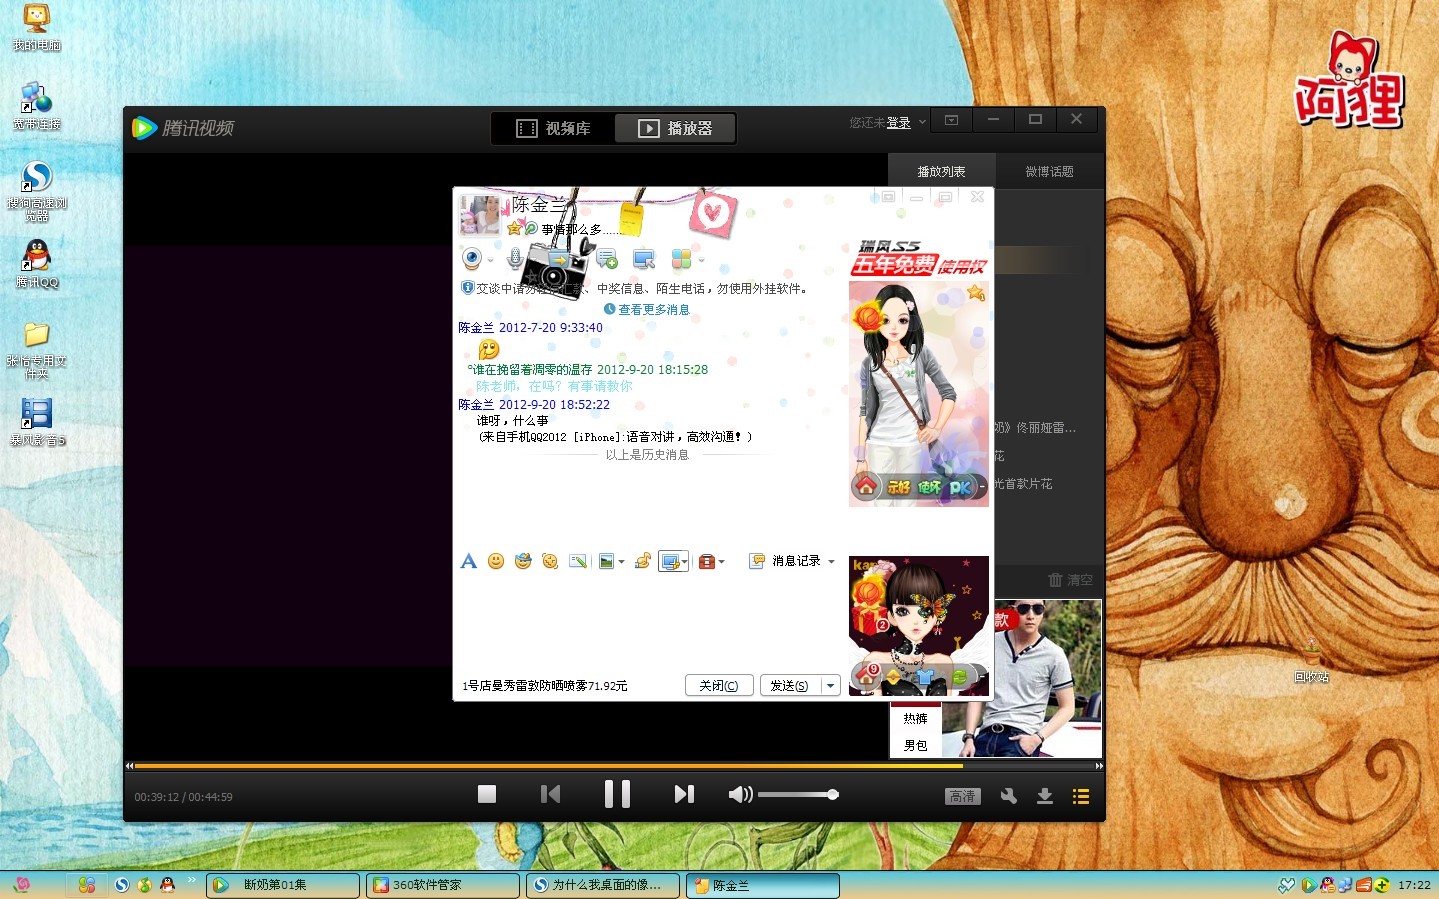1439x899 pixels.
Task: Open player settings wrench icon
Action: click(x=1009, y=796)
